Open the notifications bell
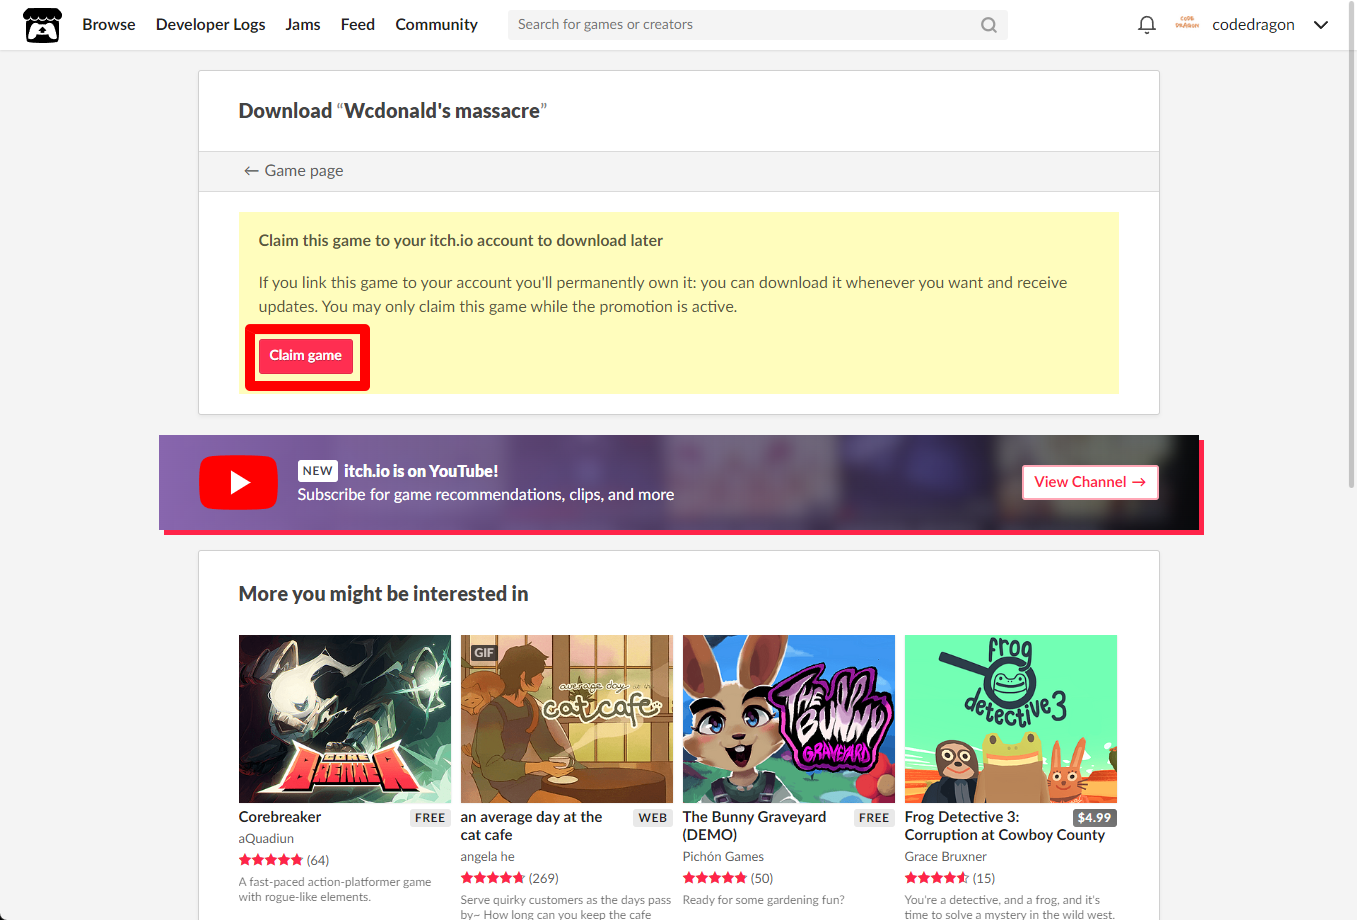 point(1147,25)
